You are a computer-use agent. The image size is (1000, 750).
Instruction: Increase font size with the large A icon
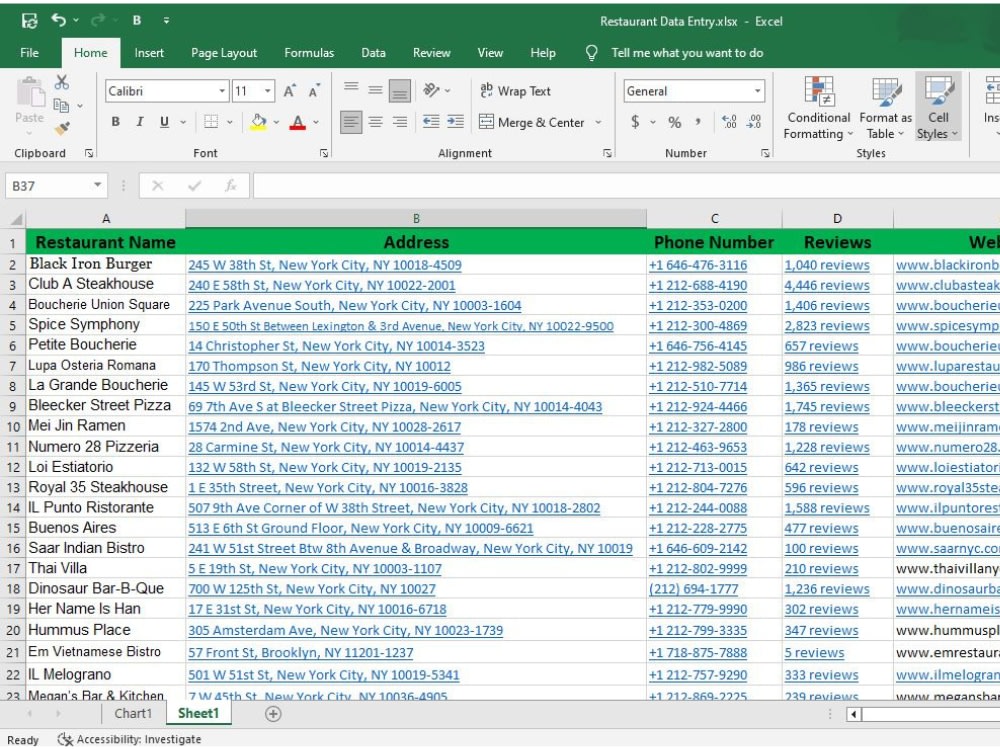(290, 91)
